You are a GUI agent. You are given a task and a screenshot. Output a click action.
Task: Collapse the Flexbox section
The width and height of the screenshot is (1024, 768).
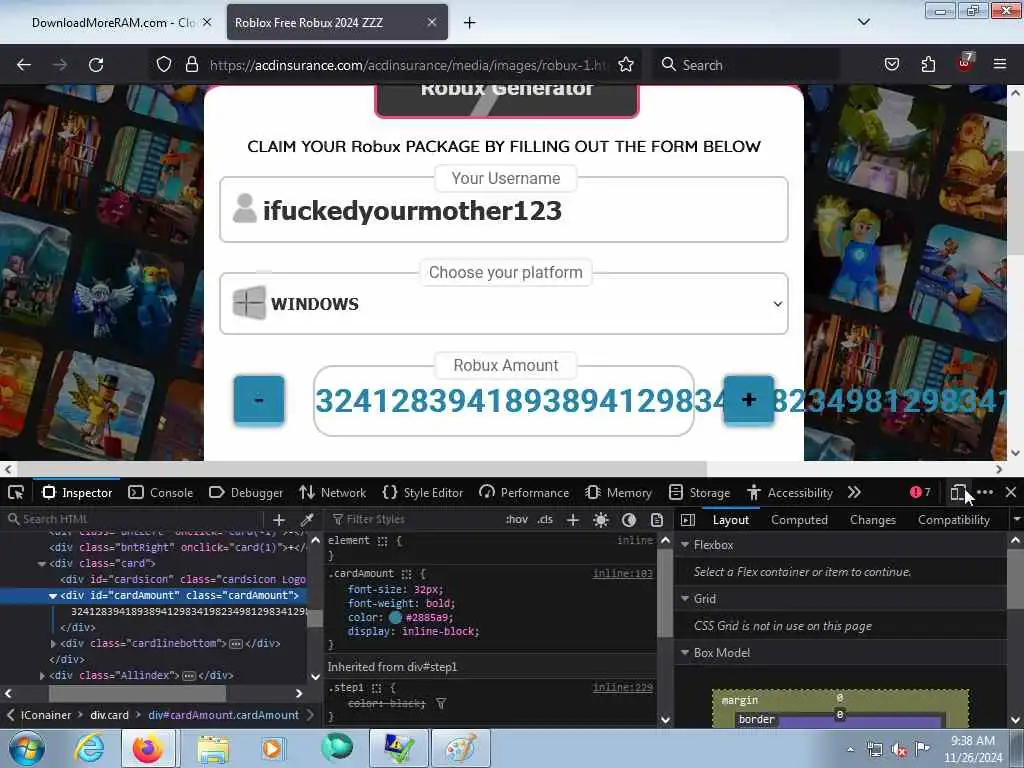(x=685, y=545)
